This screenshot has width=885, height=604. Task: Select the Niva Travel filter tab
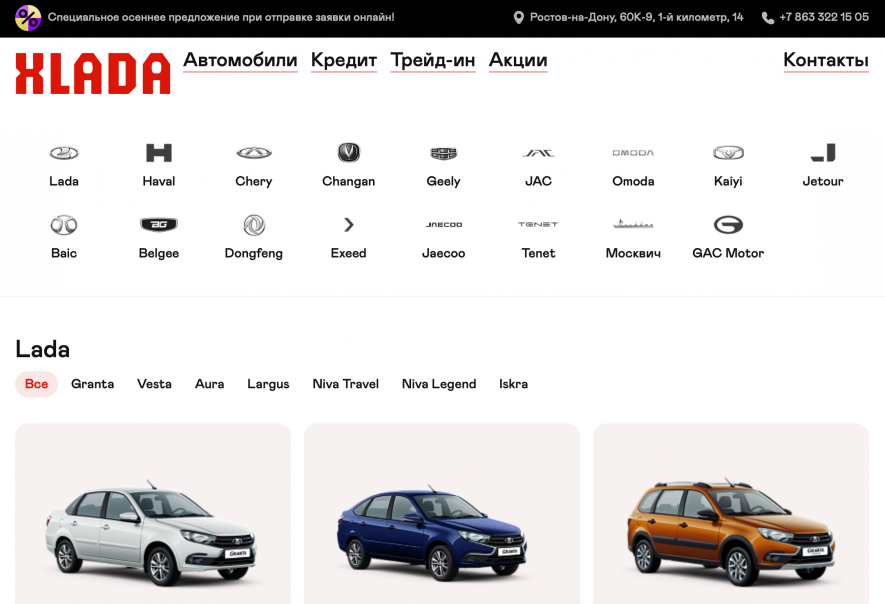tap(345, 384)
